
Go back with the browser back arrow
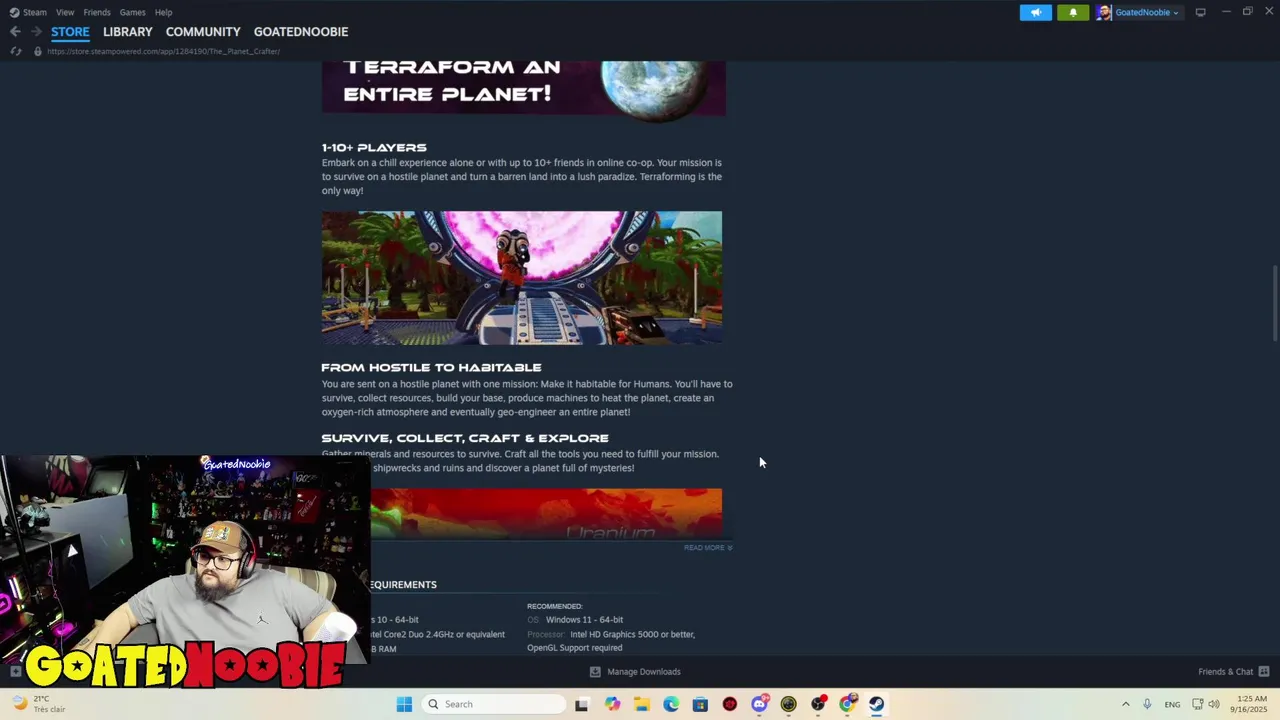point(15,32)
